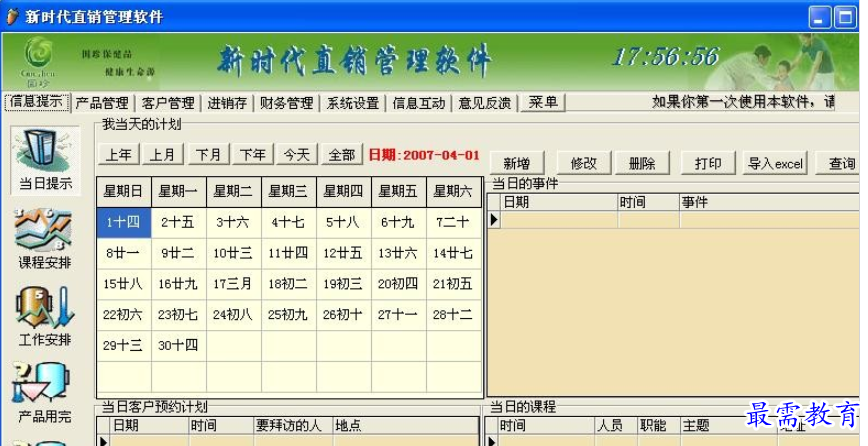868x446 pixels.
Task: Go to previous month with 上月
Action: 163,154
